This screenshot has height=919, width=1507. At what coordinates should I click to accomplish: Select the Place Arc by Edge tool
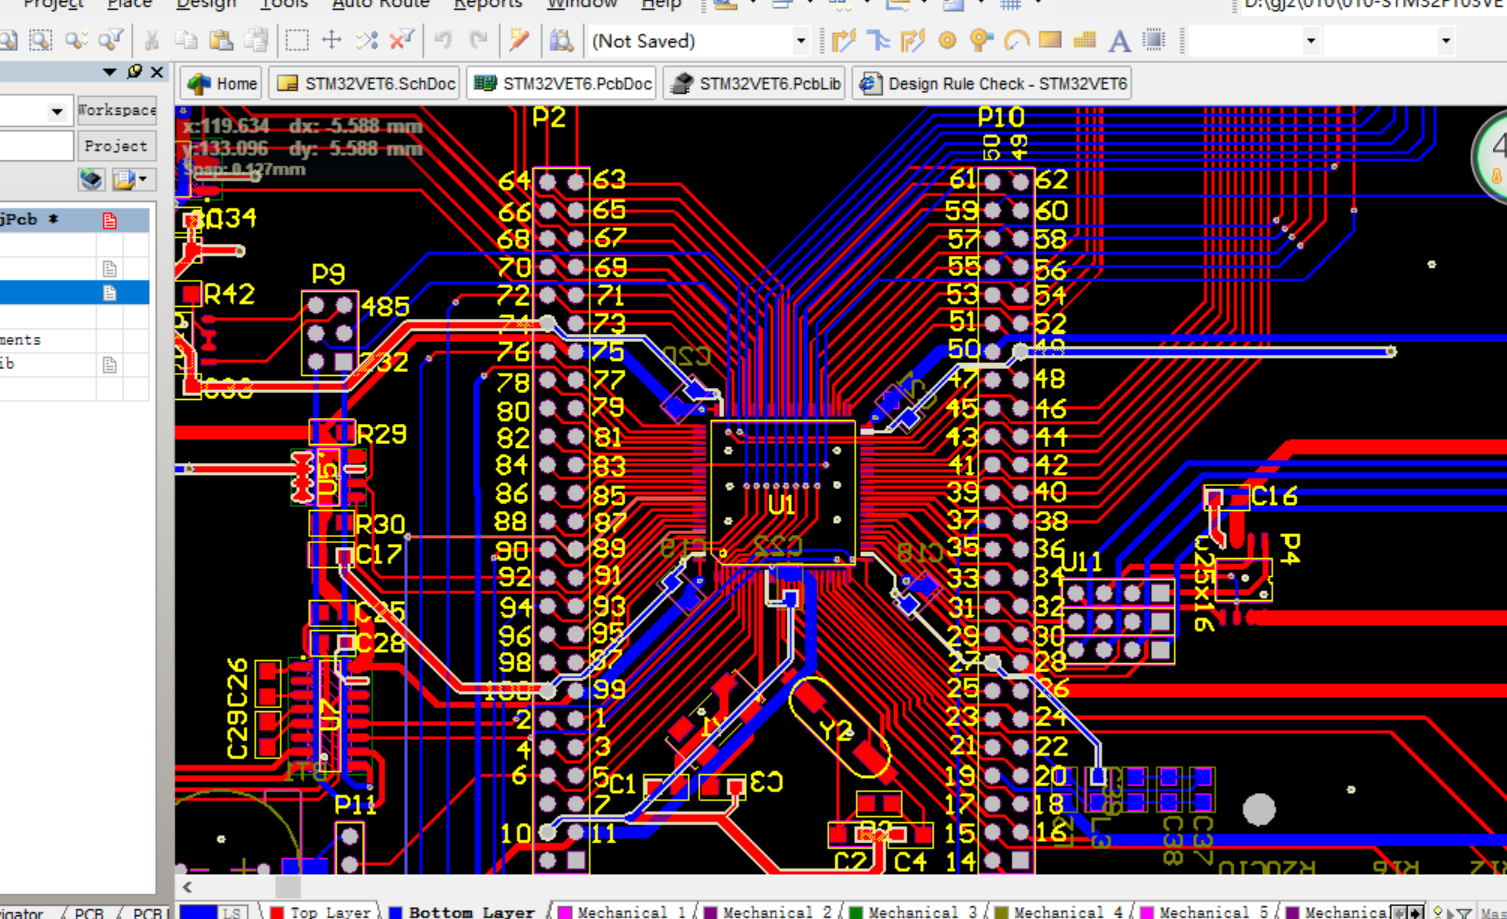[x=1017, y=41]
